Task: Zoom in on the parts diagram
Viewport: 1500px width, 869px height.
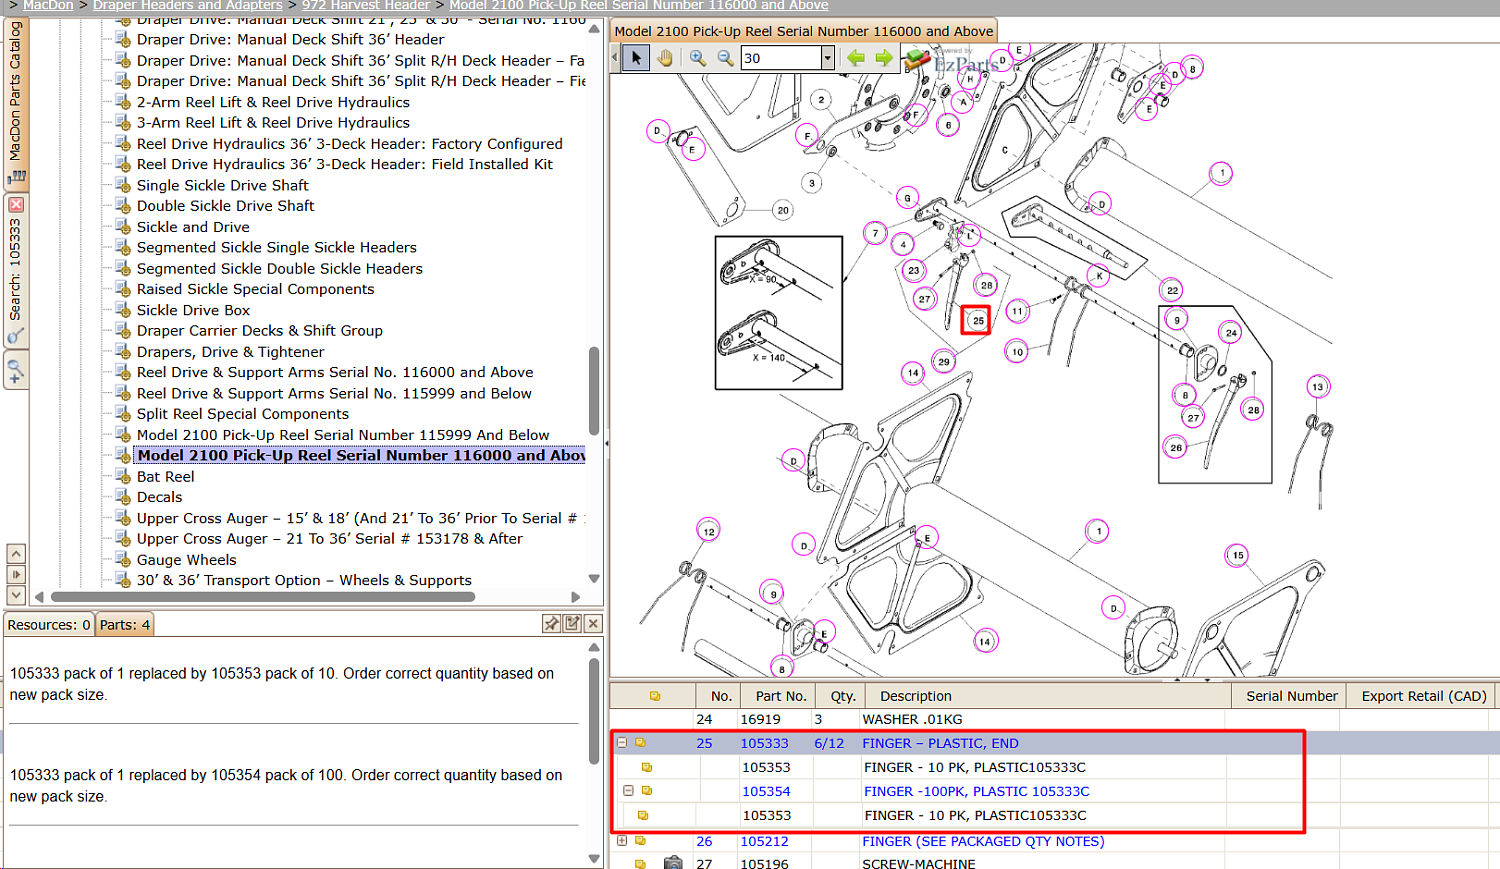Action: click(698, 58)
